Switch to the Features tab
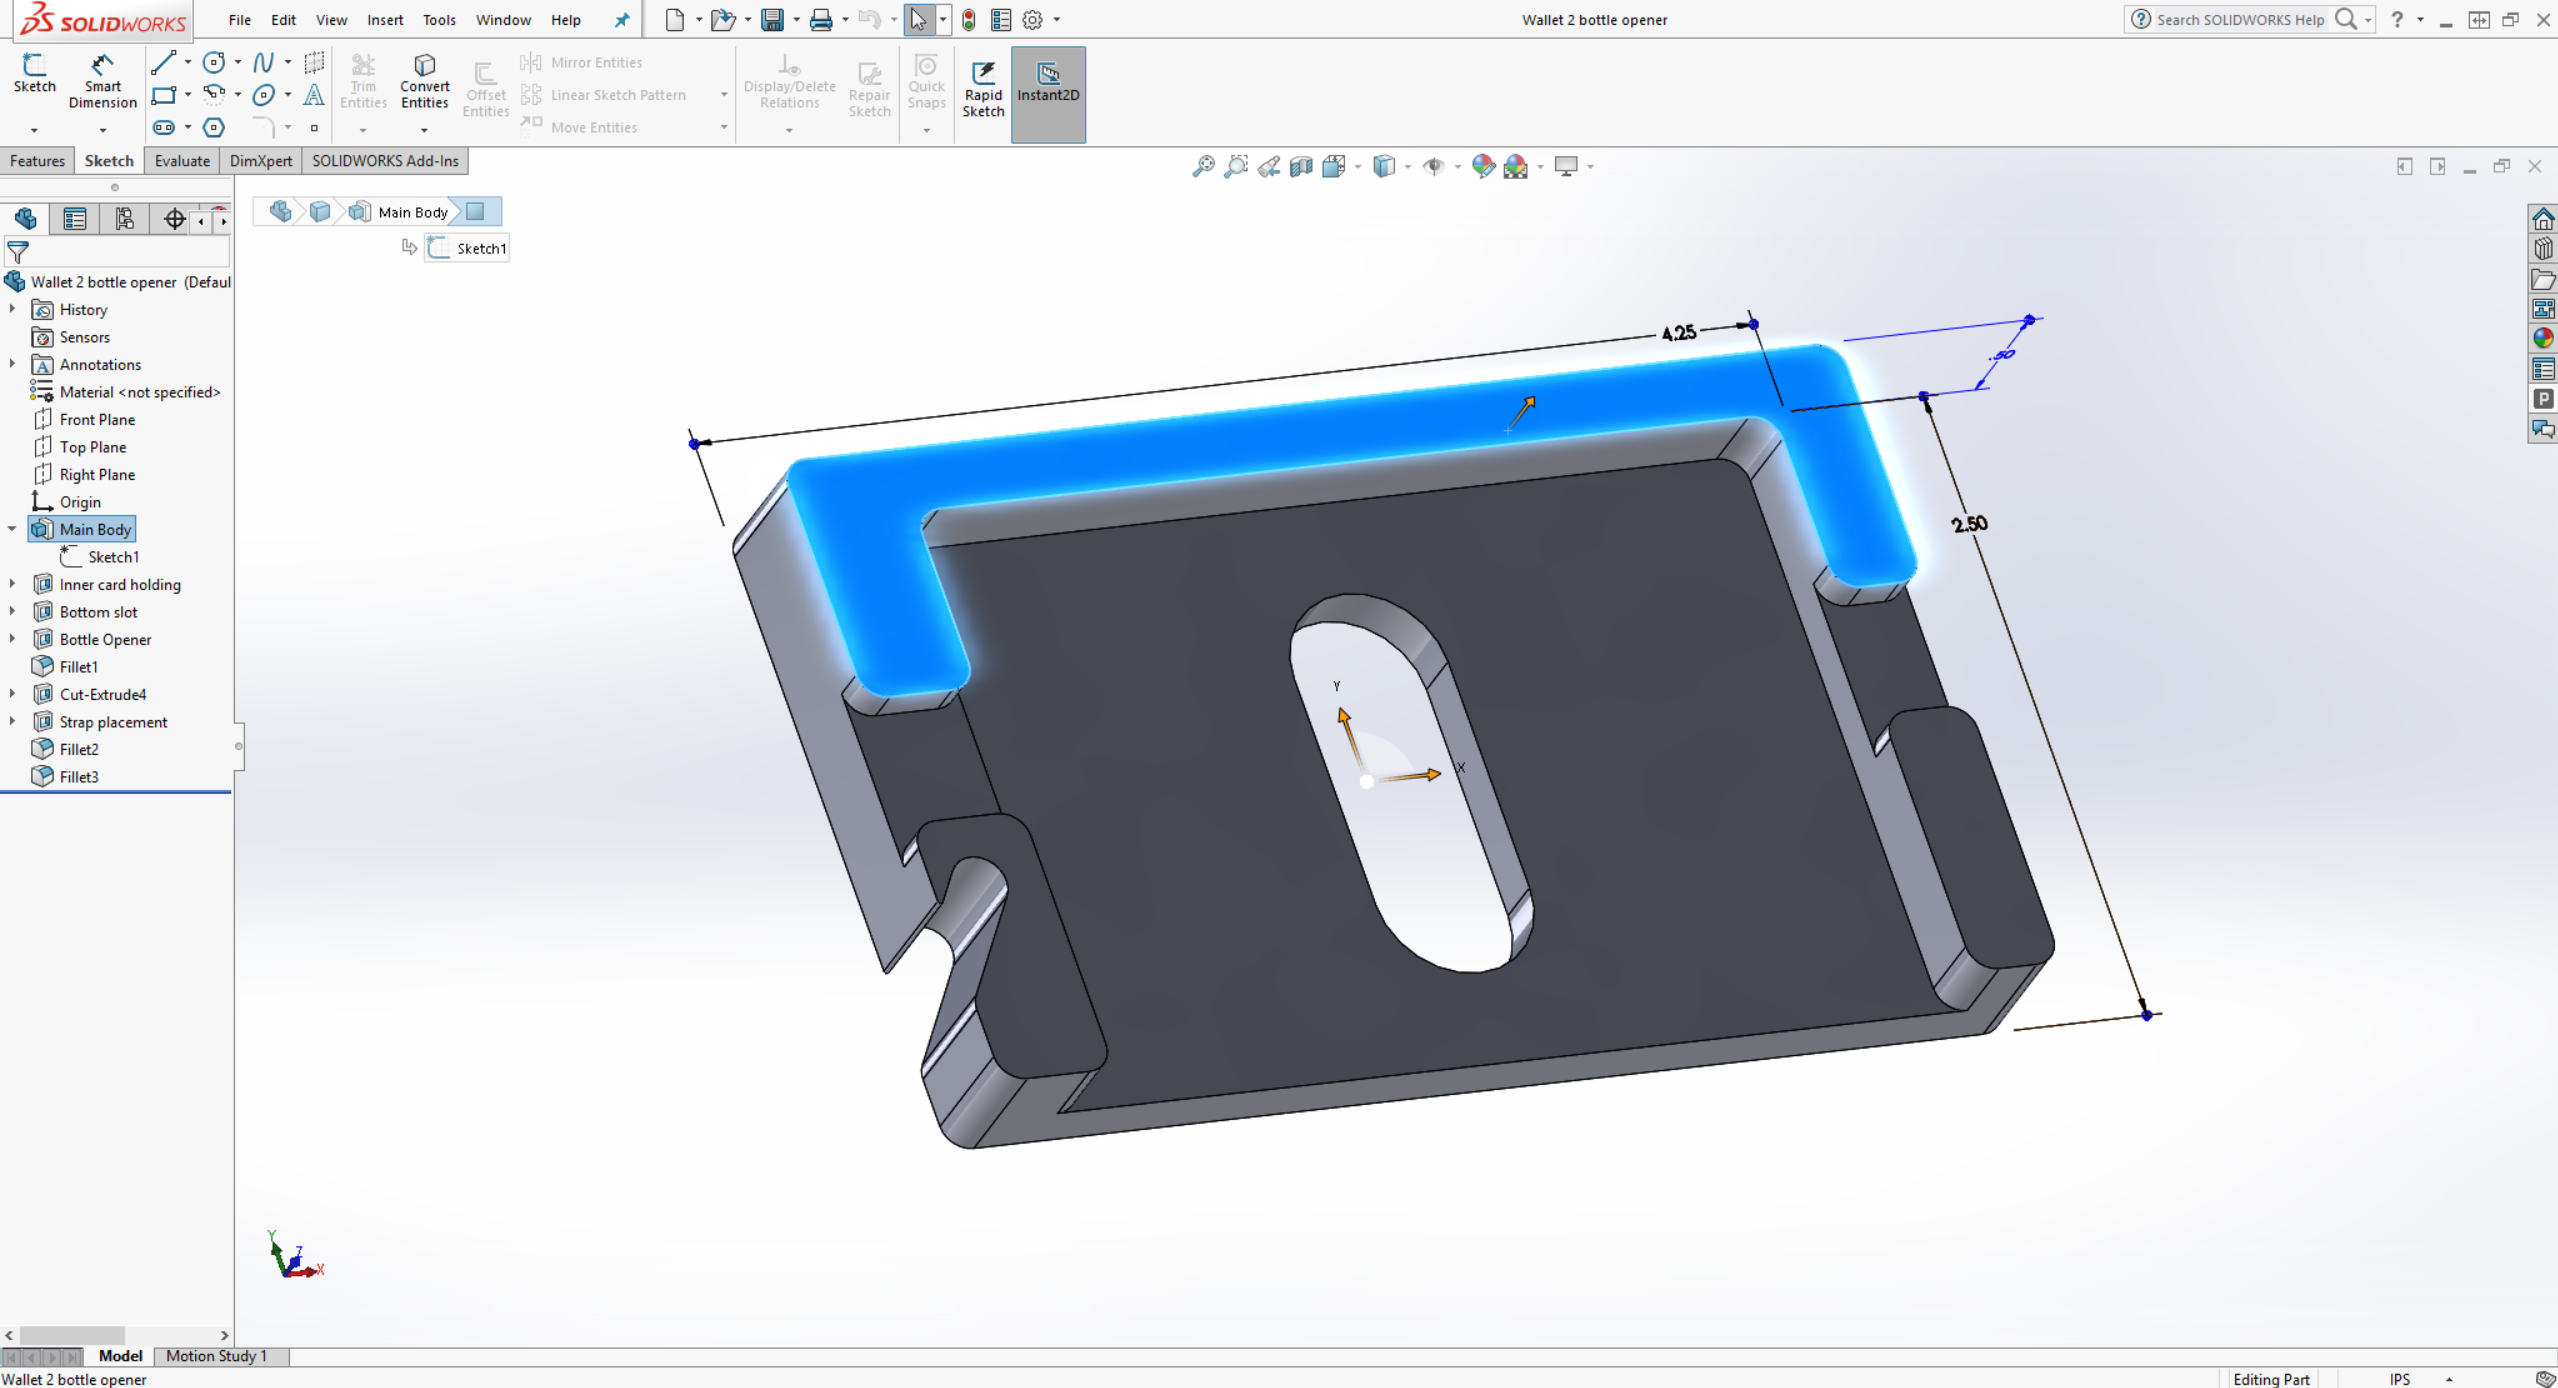This screenshot has height=1388, width=2558. [x=37, y=161]
